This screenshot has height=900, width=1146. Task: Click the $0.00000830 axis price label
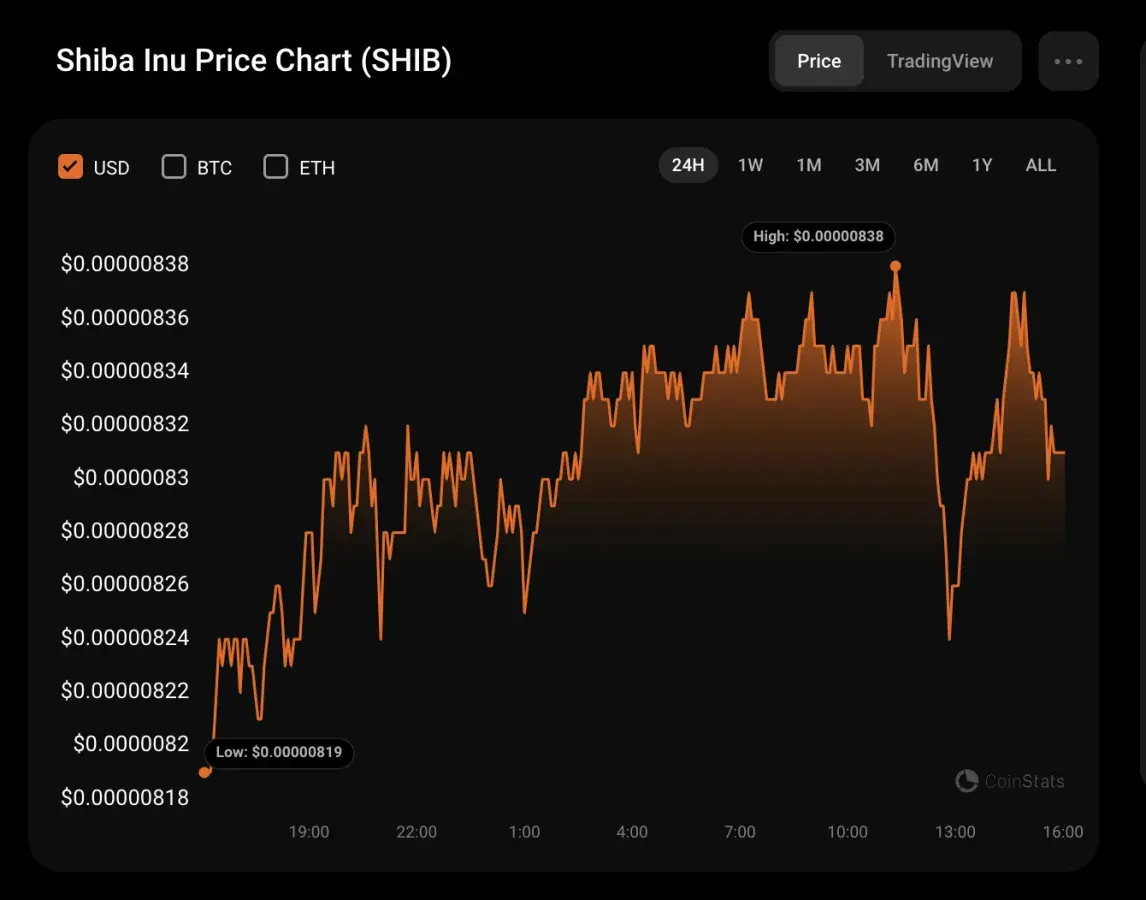click(130, 477)
